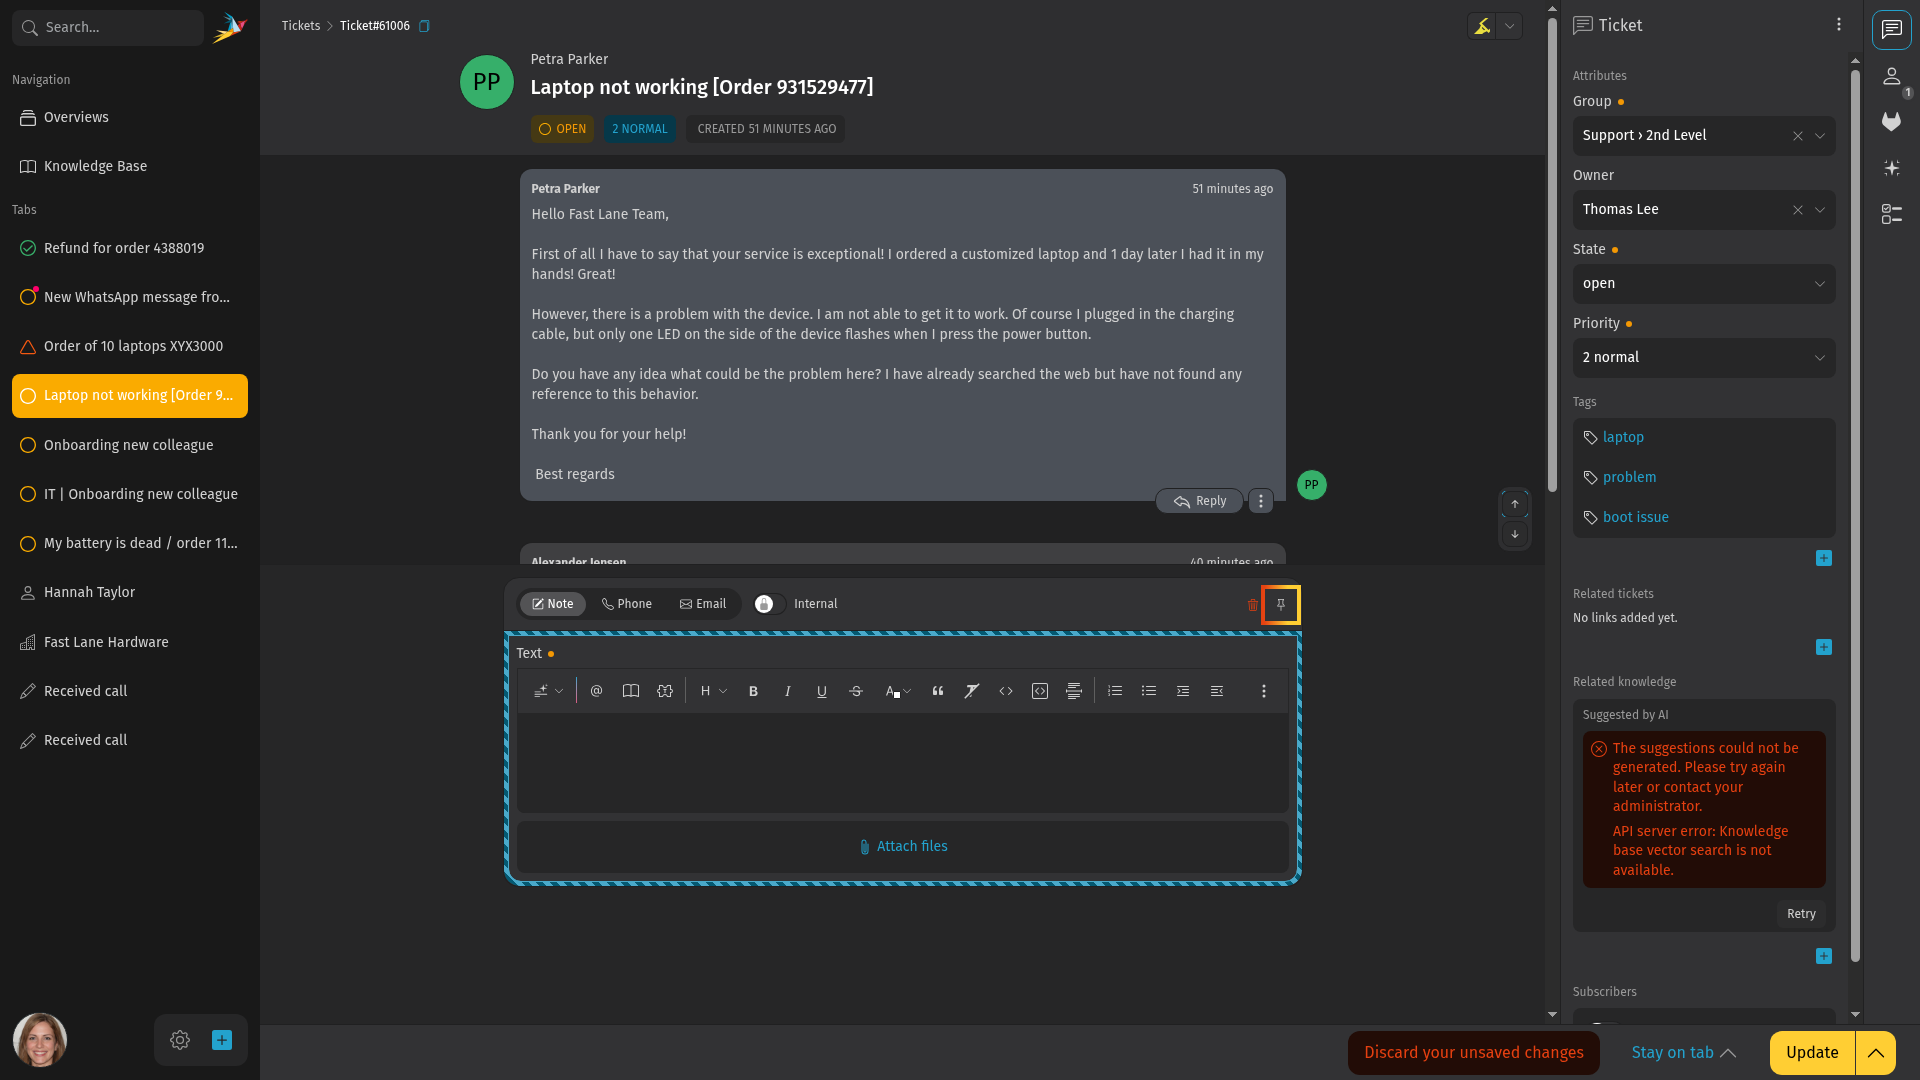Retry generating AI suggestions

coord(1801,914)
